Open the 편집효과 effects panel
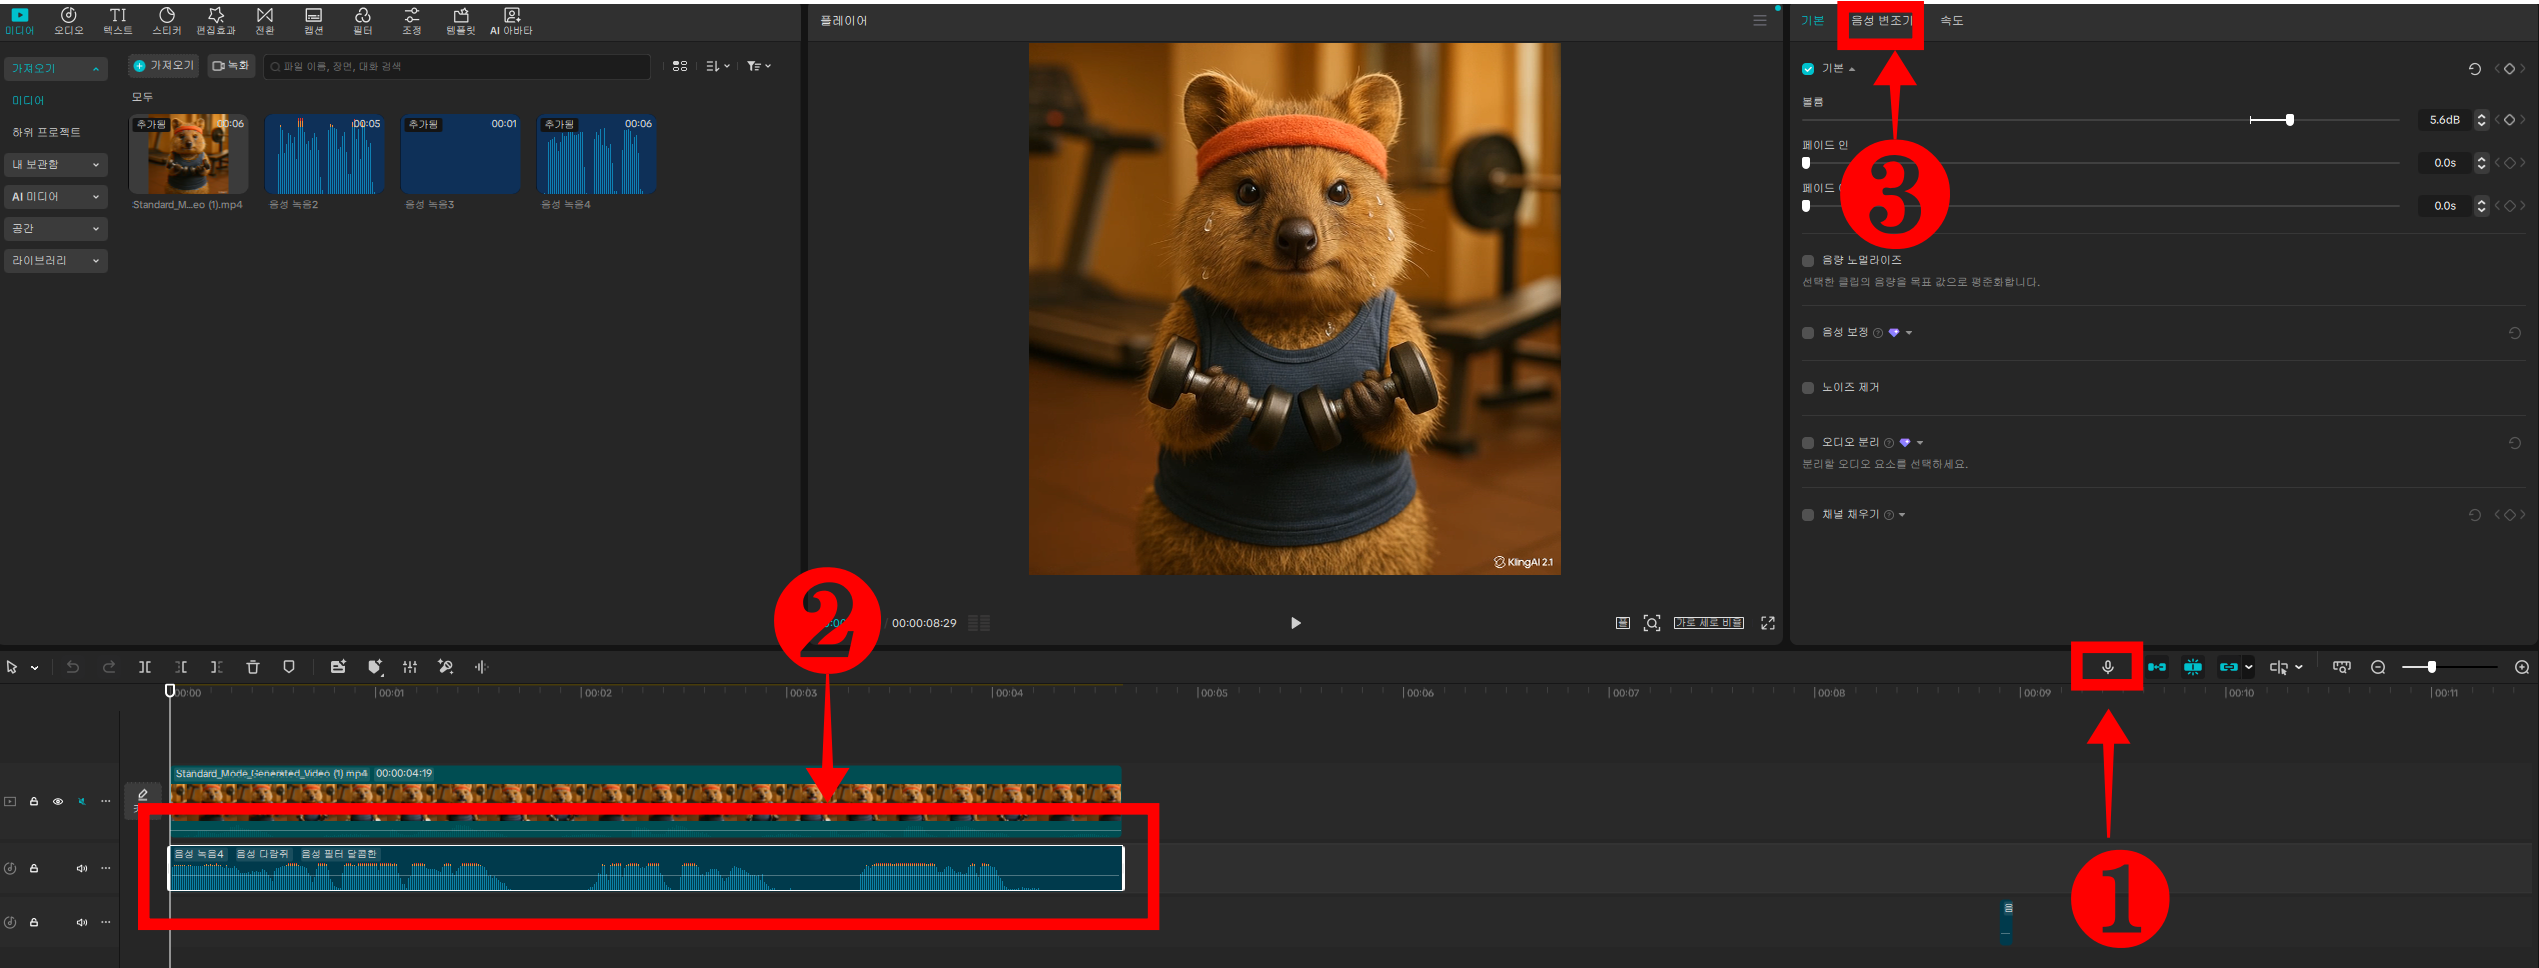Viewport: 2539px width, 968px height. pyautogui.click(x=216, y=21)
